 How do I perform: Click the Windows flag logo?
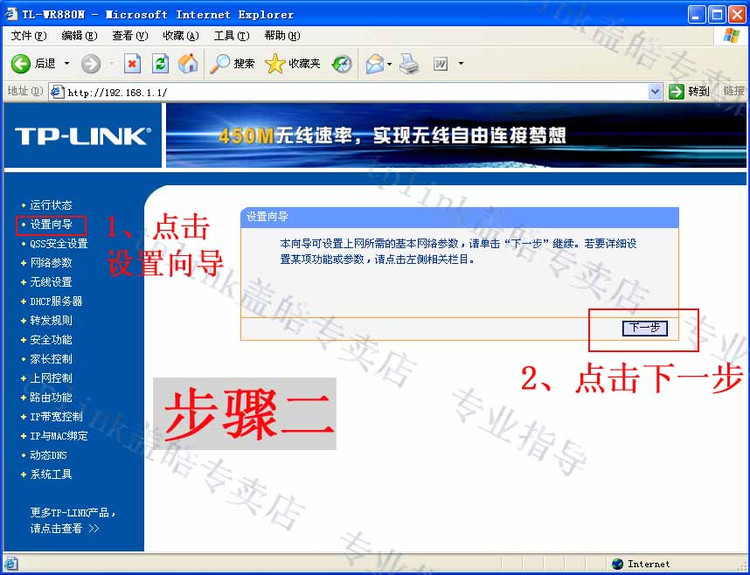[x=731, y=36]
